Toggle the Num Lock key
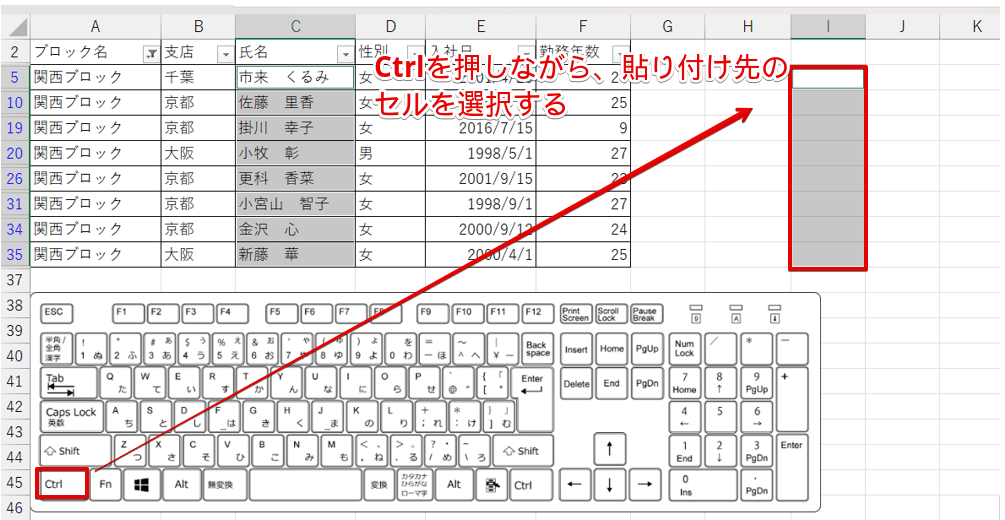The image size is (1005, 520). coord(684,349)
